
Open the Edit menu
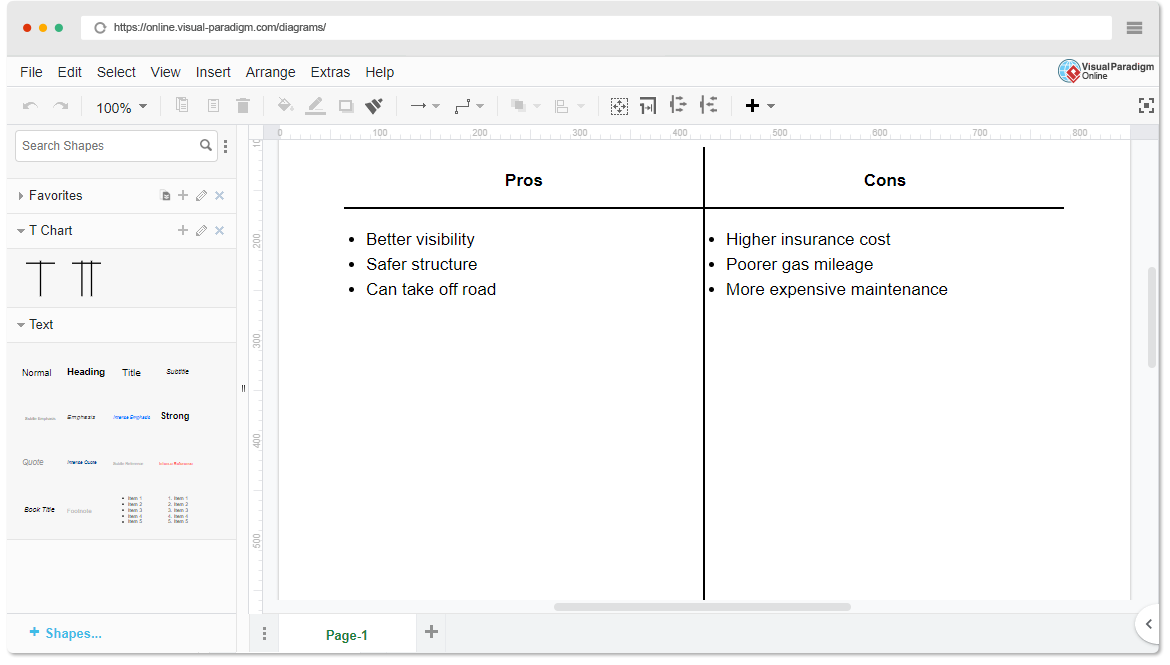pos(69,72)
